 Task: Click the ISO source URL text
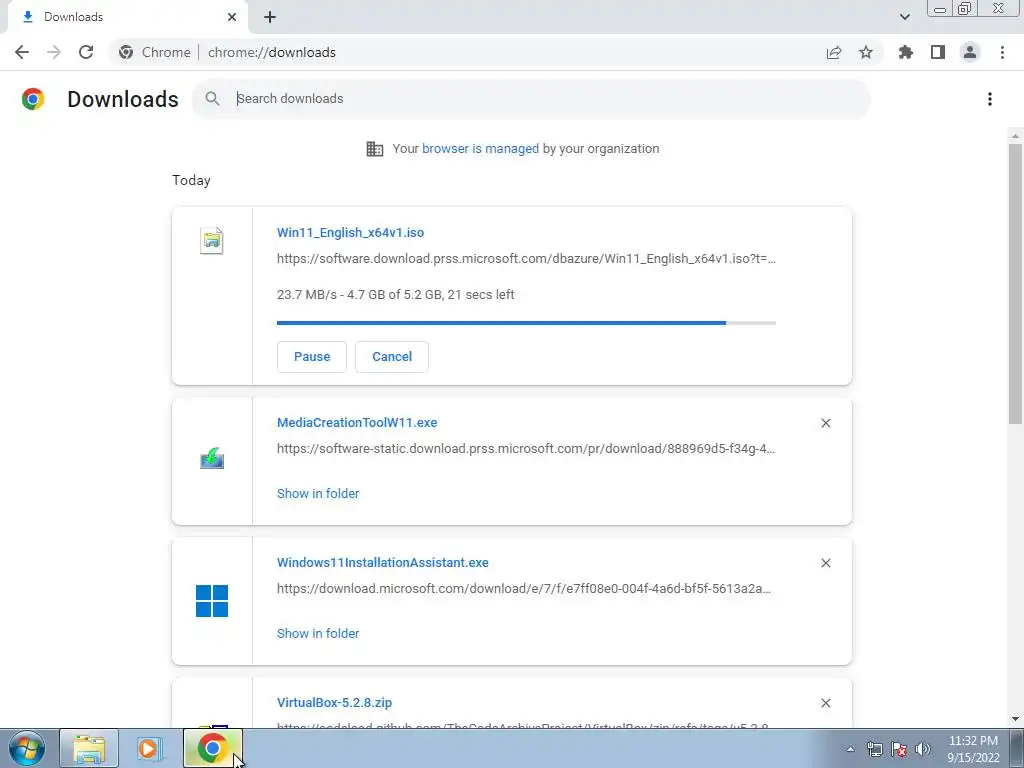[526, 259]
